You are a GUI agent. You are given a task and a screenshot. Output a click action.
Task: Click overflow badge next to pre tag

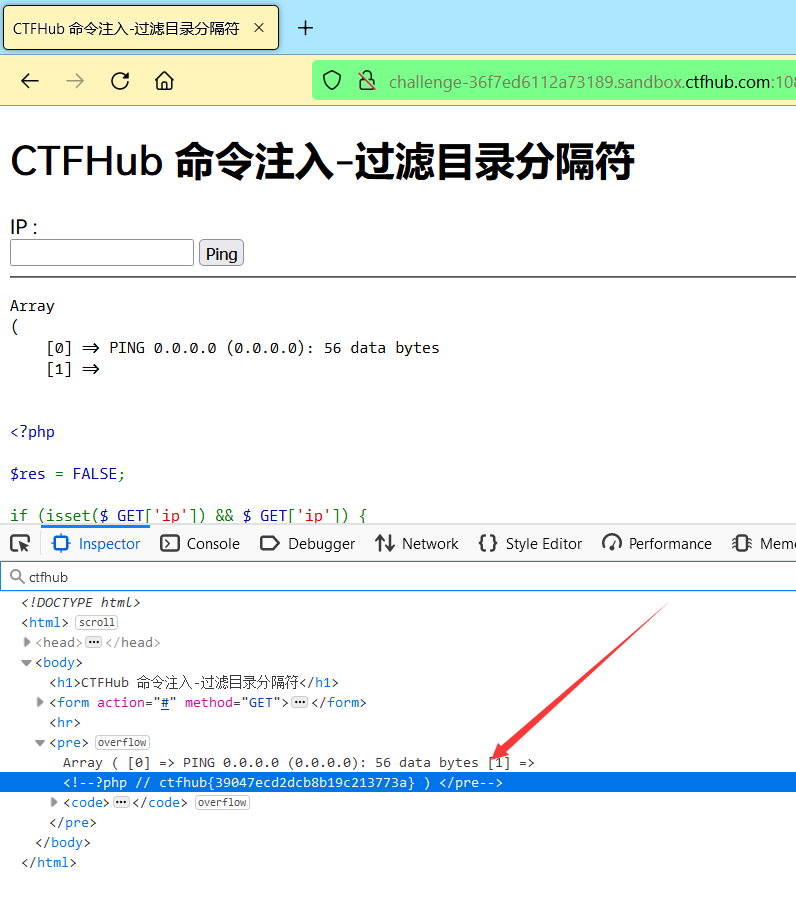[x=122, y=742]
